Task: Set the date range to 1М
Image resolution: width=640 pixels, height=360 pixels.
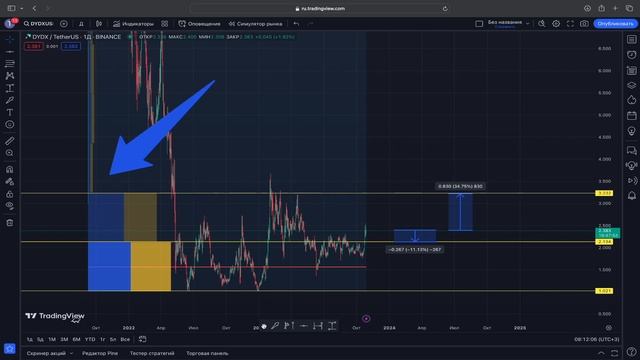Action: (x=52, y=339)
